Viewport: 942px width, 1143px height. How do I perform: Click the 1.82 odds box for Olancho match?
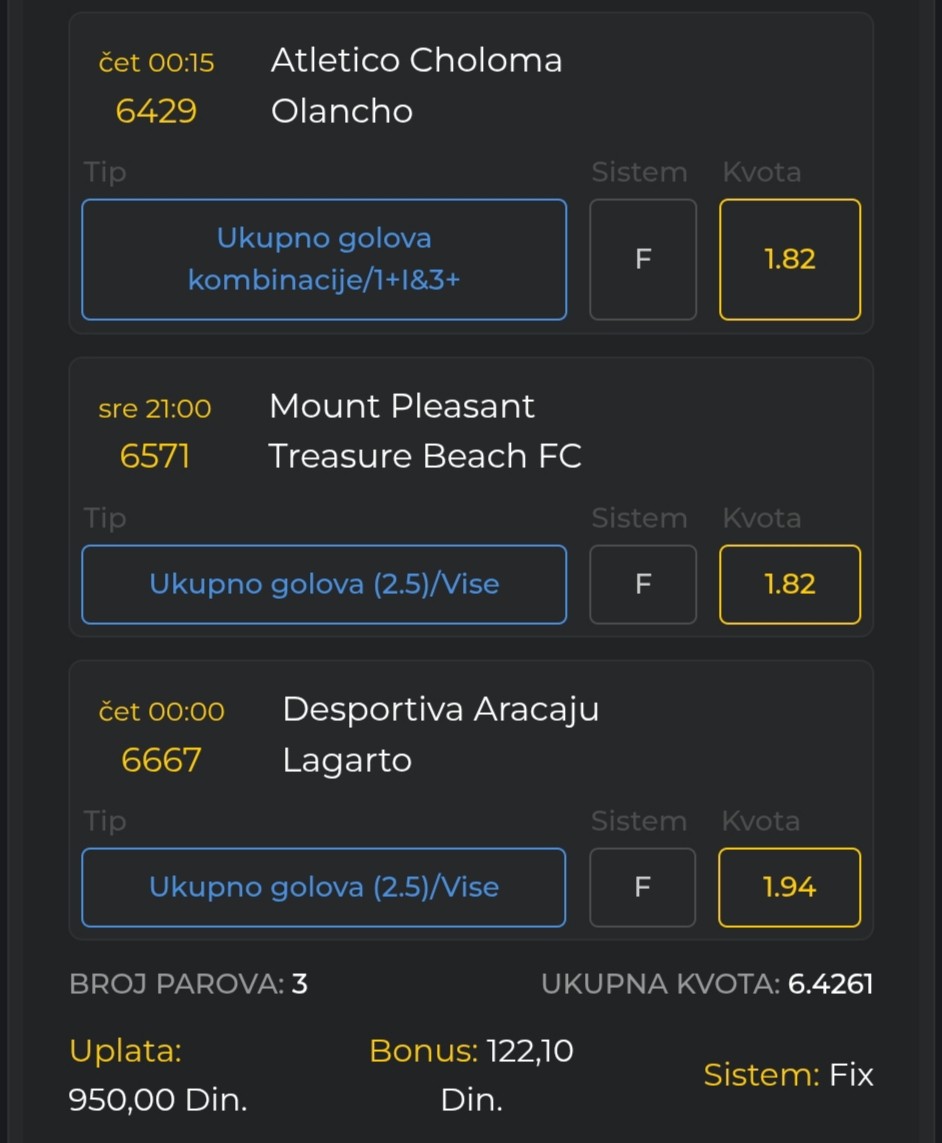[789, 259]
